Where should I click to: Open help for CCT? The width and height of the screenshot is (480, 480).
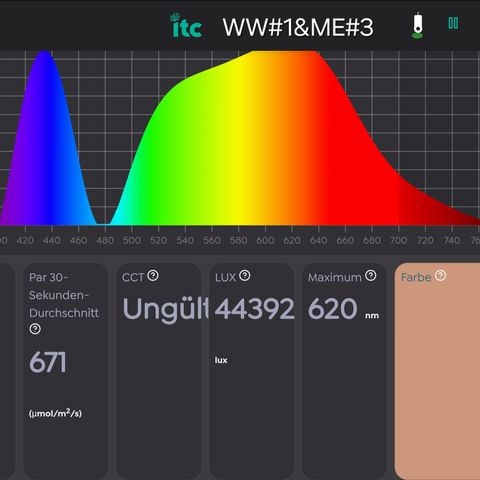click(153, 276)
